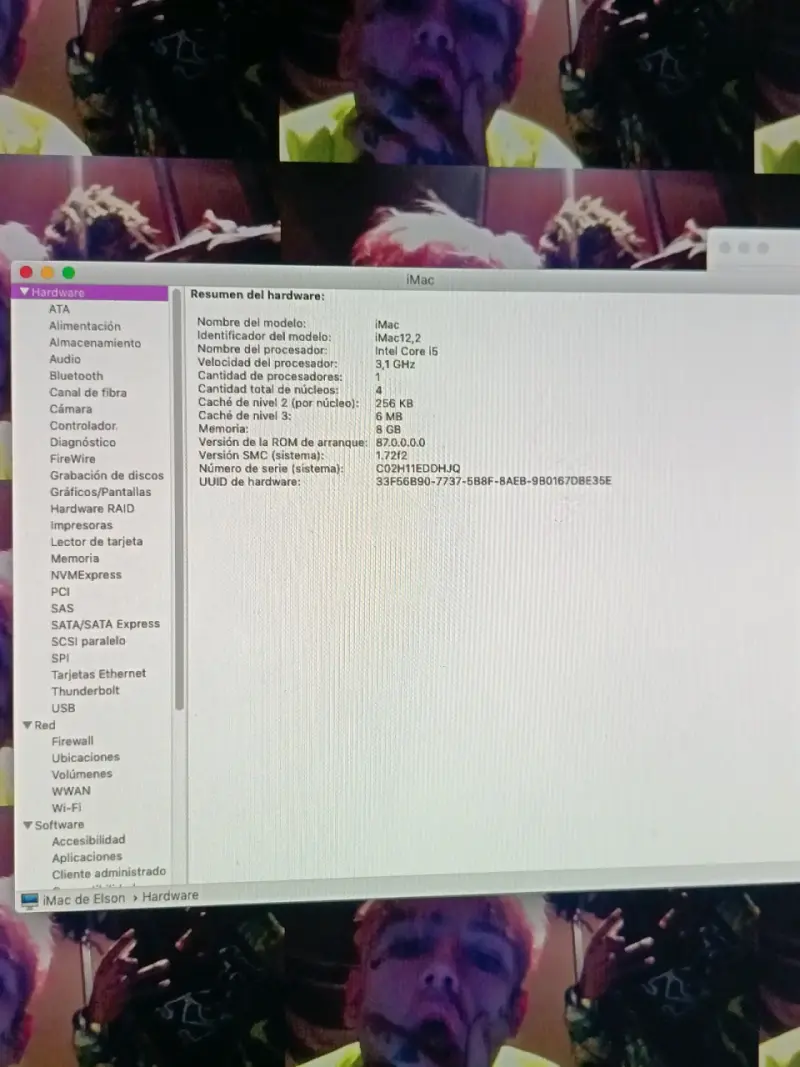Select the Software category header
Image resolution: width=800 pixels, height=1067 pixels.
[x=59, y=825]
